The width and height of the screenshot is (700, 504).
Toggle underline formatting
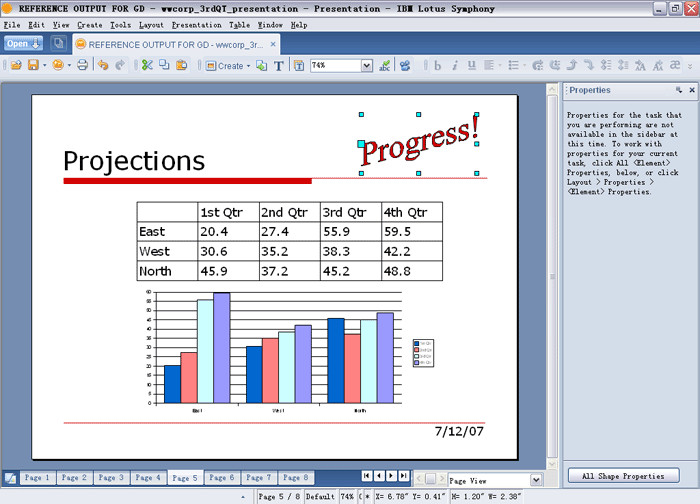[x=472, y=66]
